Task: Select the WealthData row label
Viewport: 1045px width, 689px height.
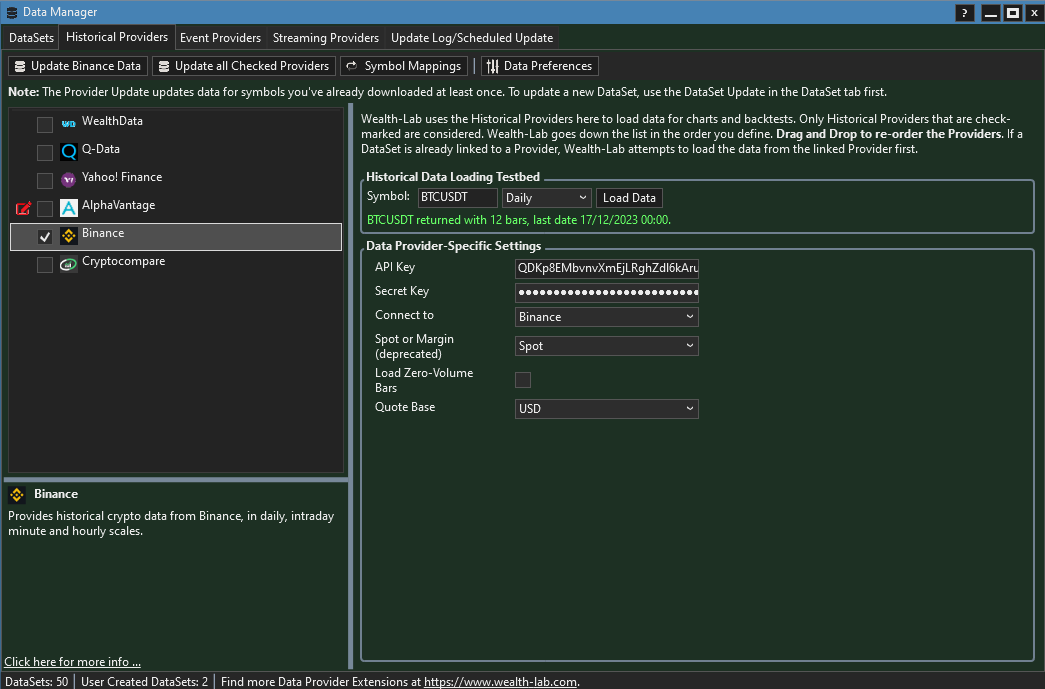Action: 112,121
